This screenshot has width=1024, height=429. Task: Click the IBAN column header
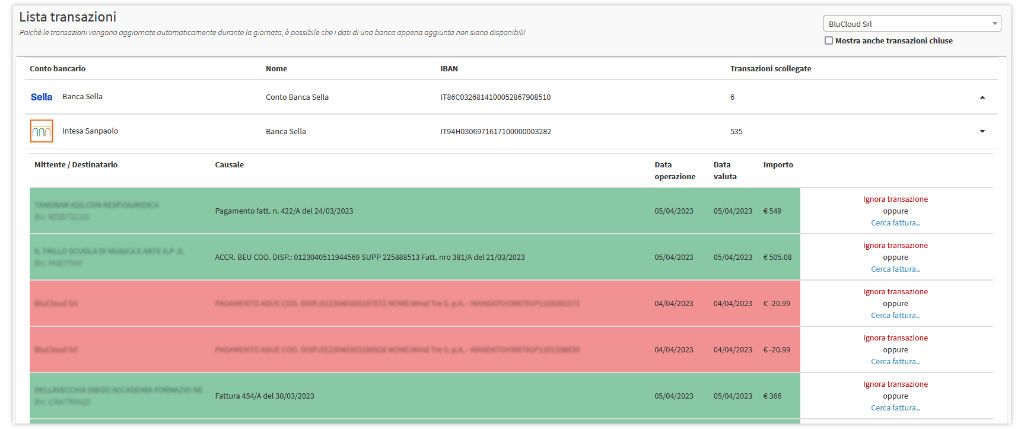pos(448,69)
